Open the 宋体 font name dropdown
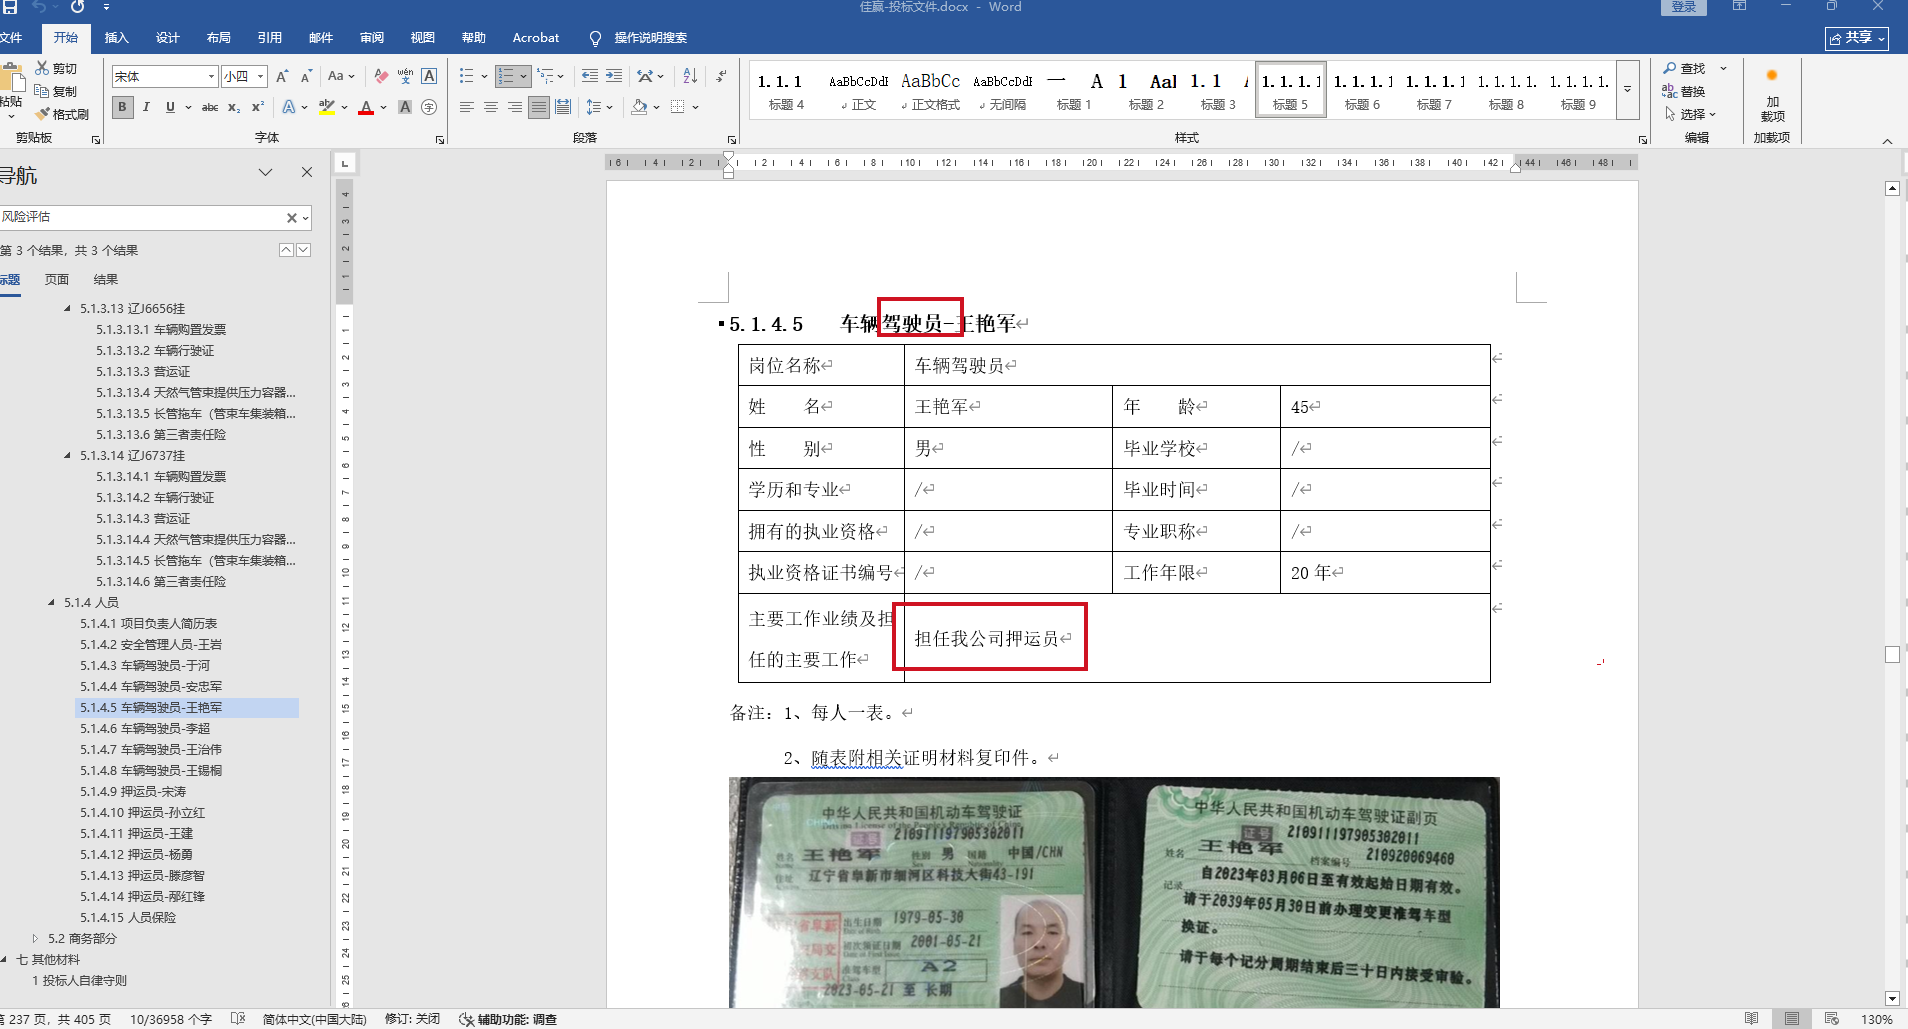The width and height of the screenshot is (1908, 1029). coord(211,76)
